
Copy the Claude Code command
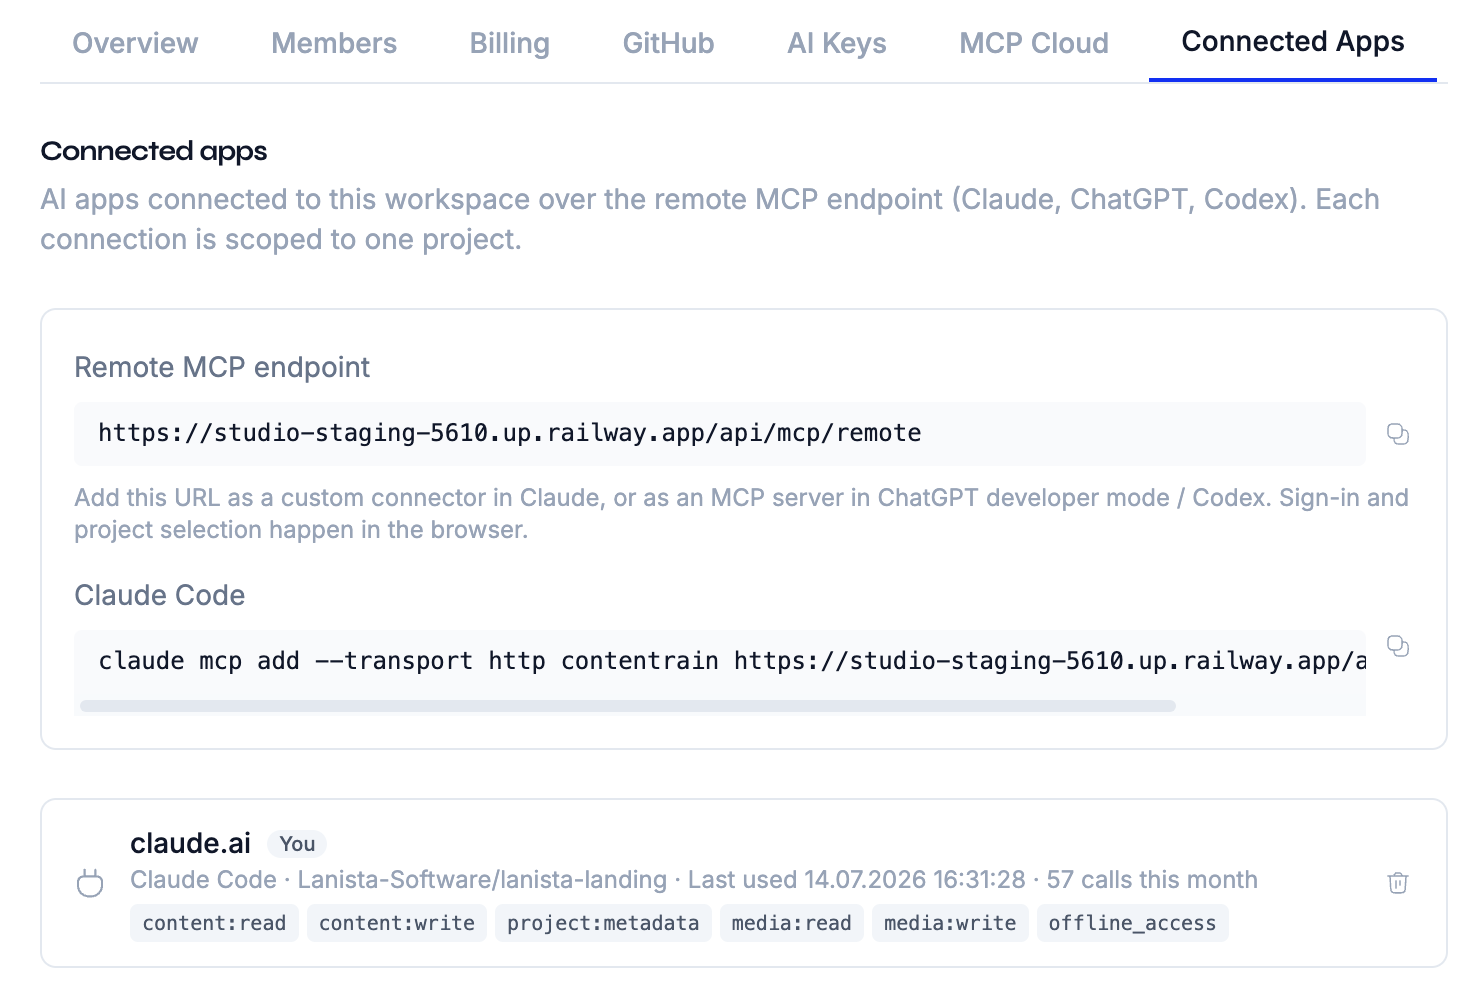click(1398, 646)
